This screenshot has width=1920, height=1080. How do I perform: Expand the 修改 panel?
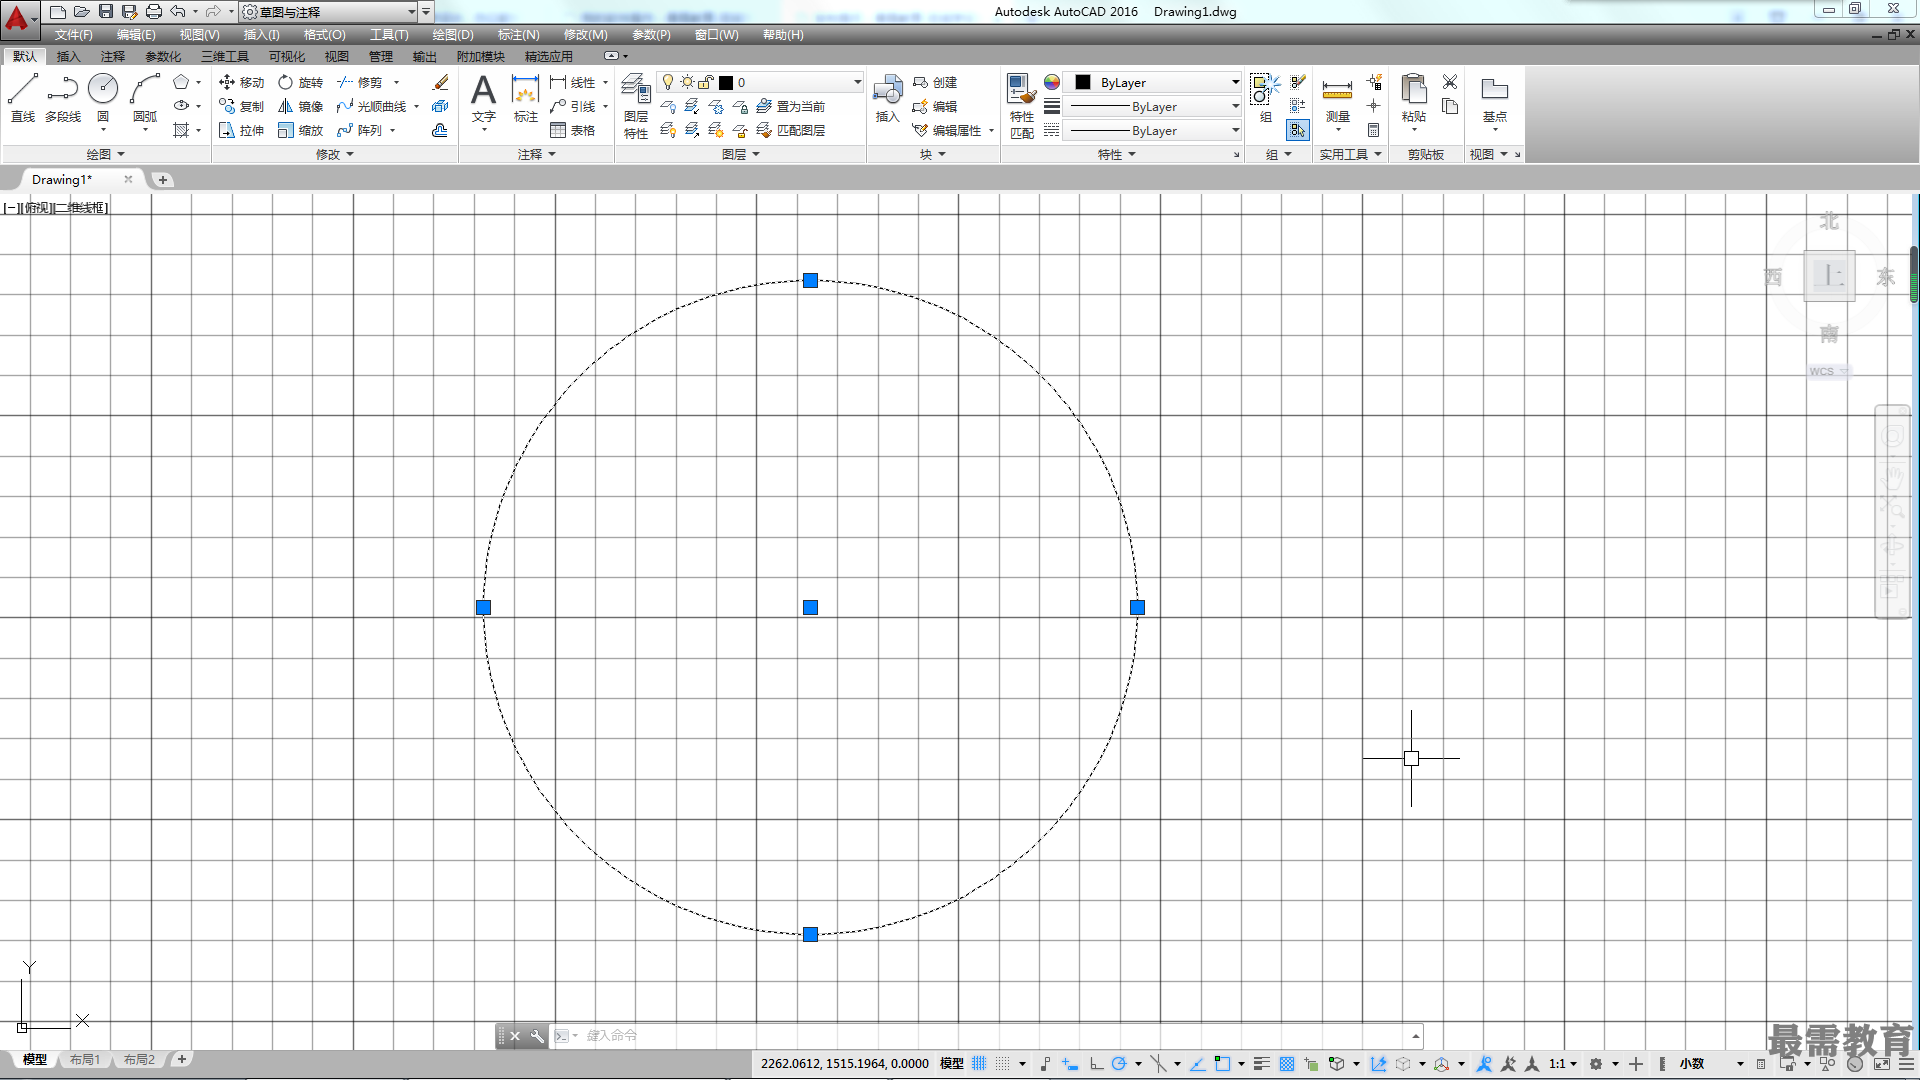(x=335, y=154)
